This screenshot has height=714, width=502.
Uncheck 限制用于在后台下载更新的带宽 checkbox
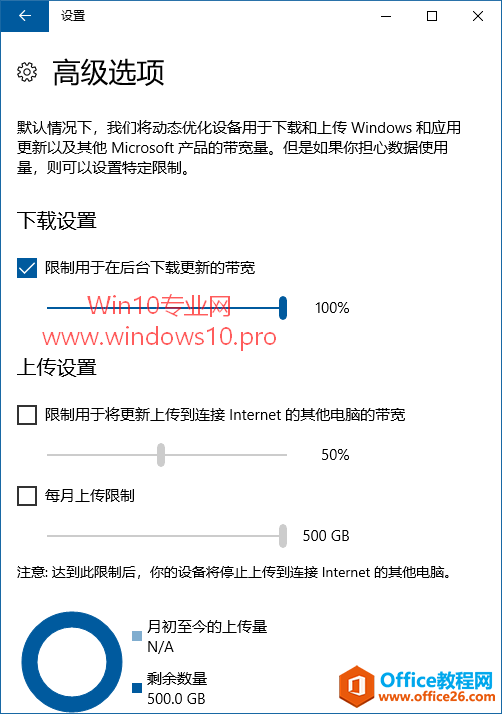(27, 268)
